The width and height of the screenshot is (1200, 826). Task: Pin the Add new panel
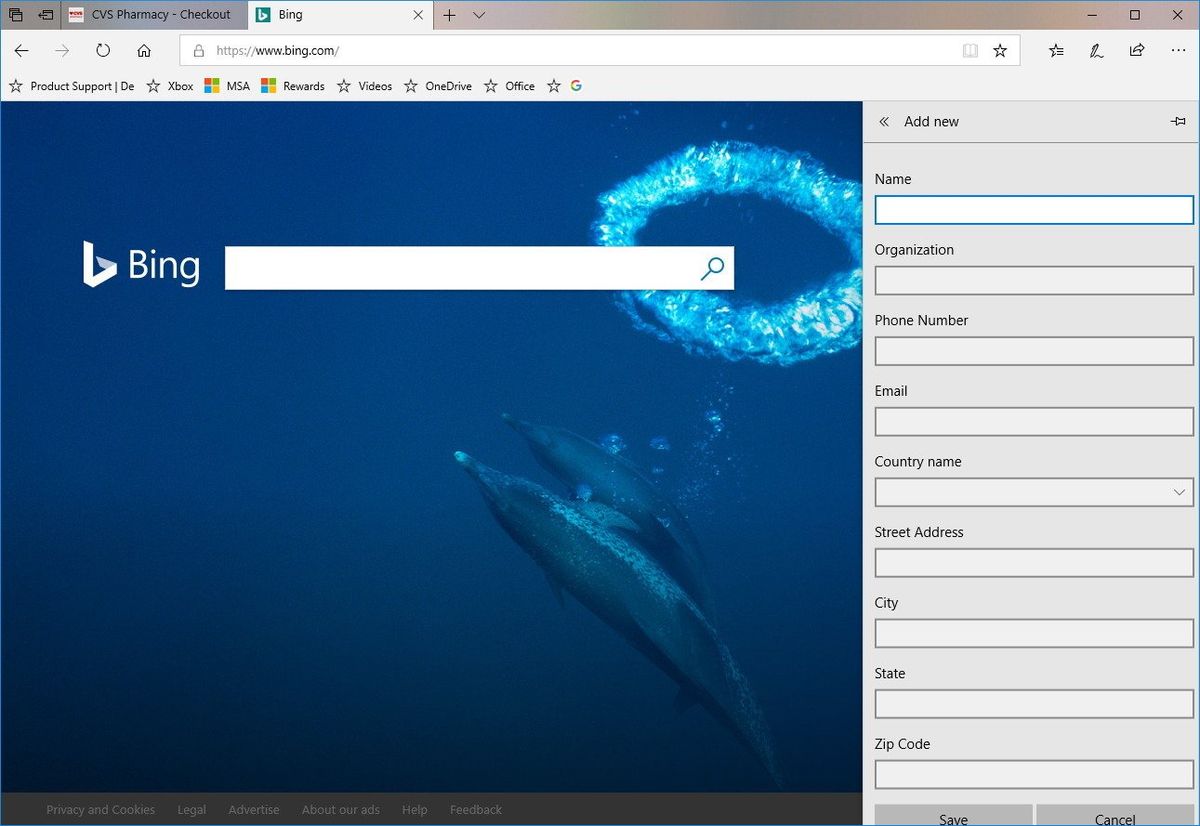pyautogui.click(x=1178, y=120)
